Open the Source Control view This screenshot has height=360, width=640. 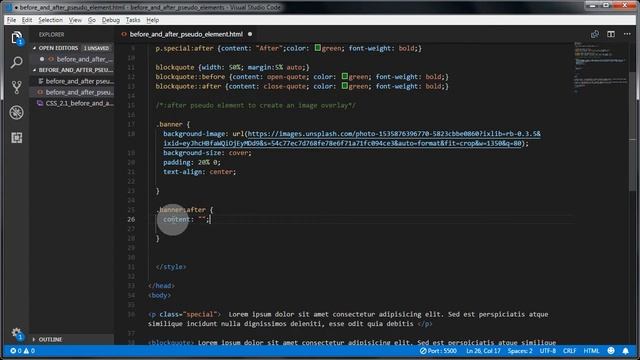tap(16, 87)
